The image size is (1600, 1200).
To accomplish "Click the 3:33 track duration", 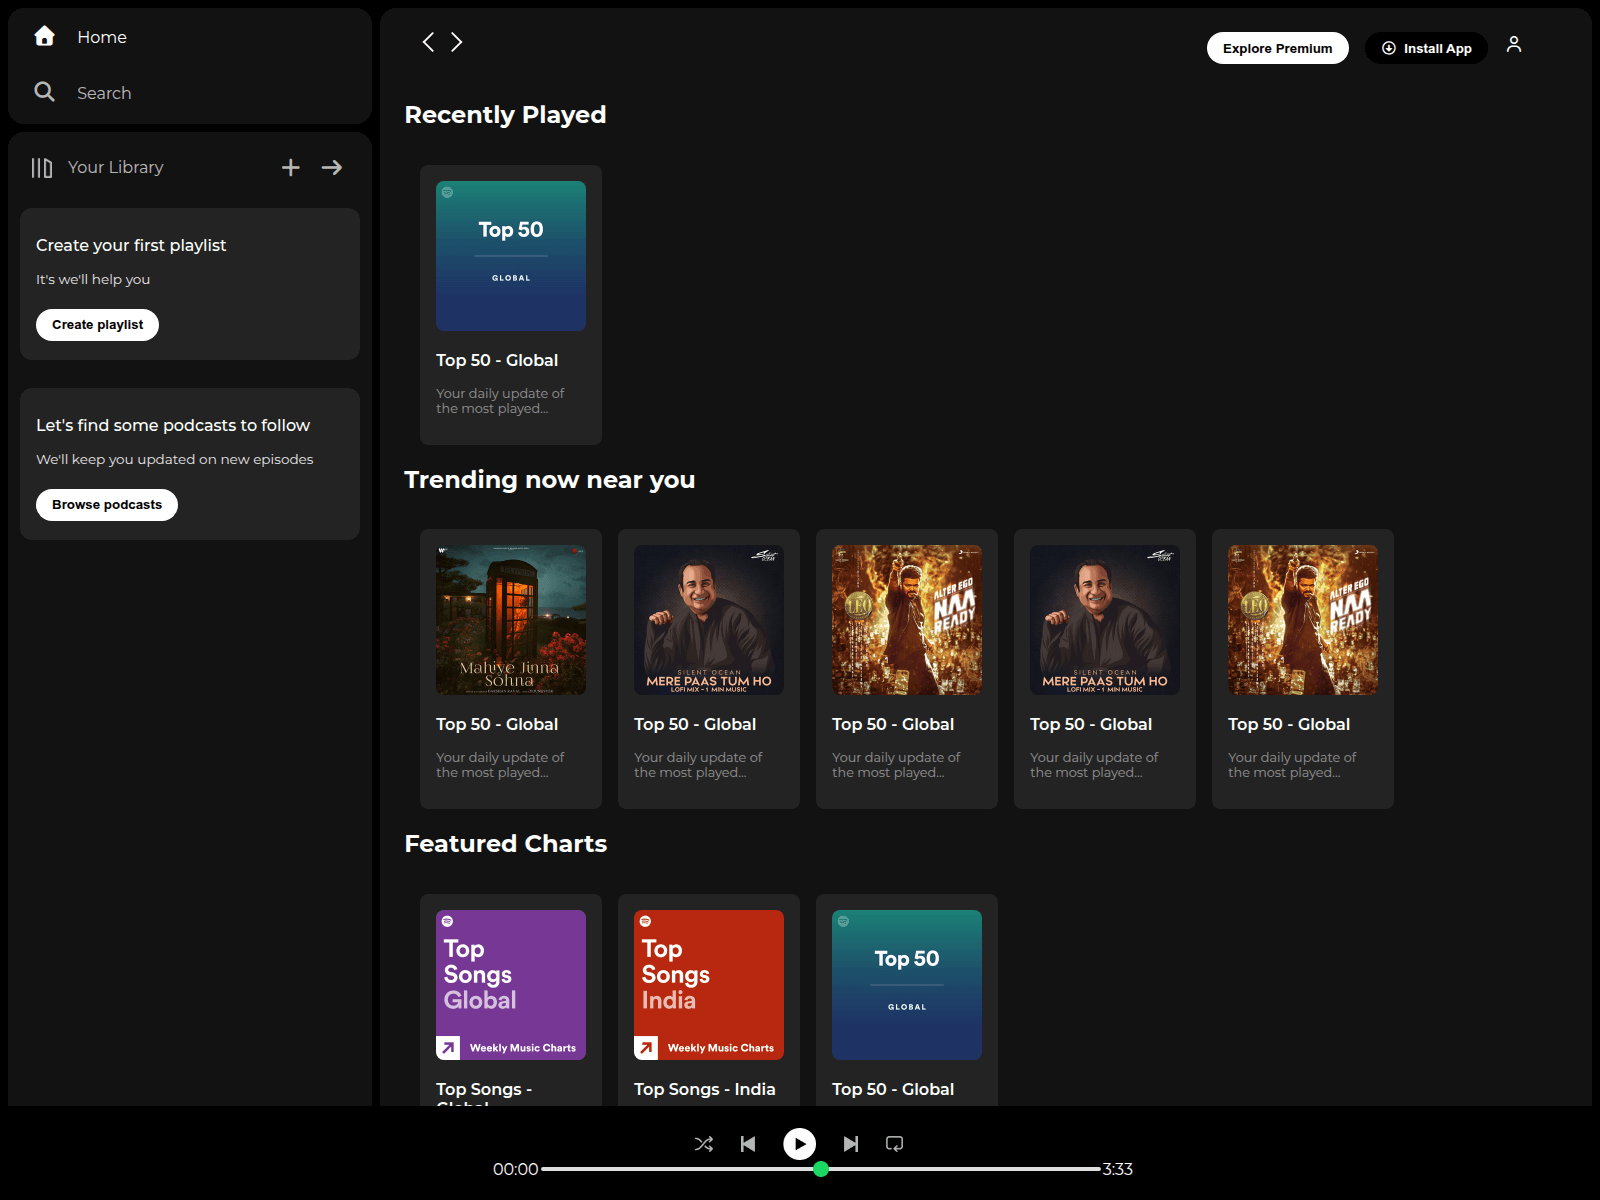I will pyautogui.click(x=1117, y=1169).
